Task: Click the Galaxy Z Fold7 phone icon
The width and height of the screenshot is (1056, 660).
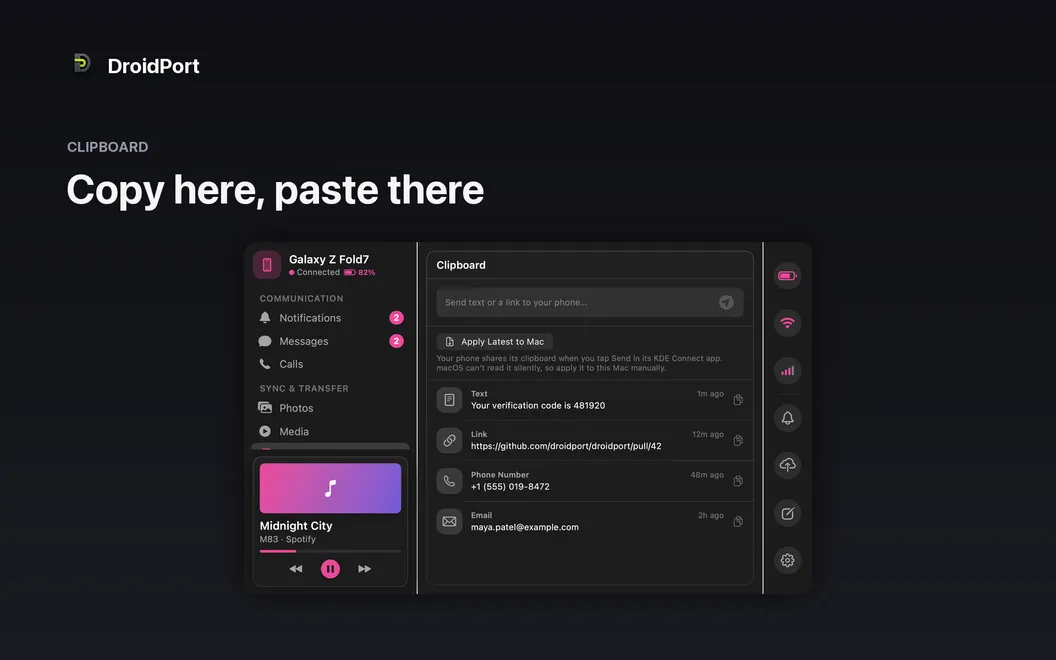Action: (x=267, y=265)
